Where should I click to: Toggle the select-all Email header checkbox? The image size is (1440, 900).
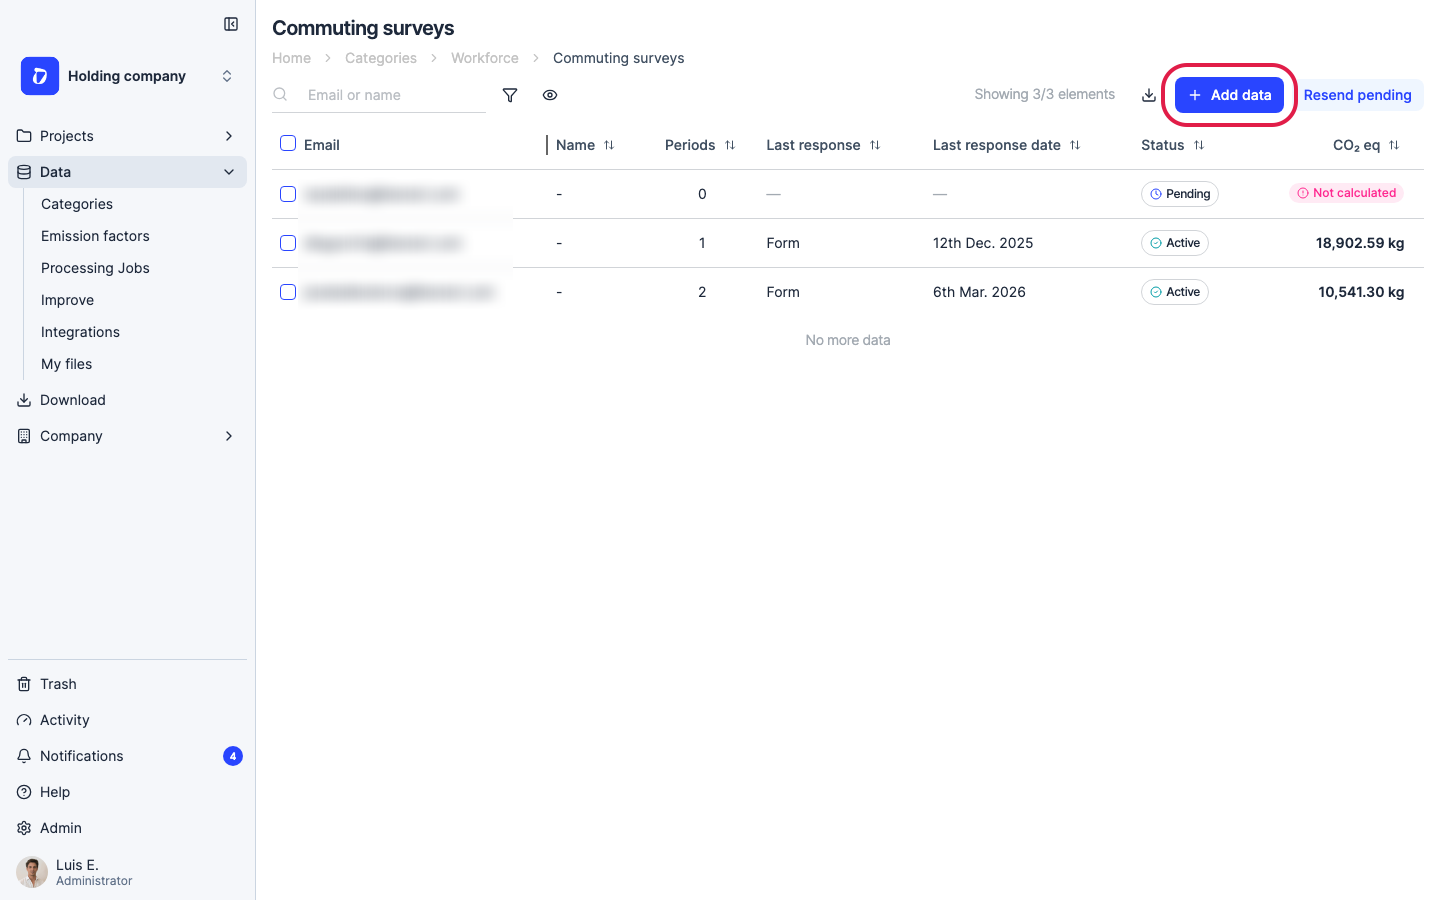pyautogui.click(x=288, y=143)
